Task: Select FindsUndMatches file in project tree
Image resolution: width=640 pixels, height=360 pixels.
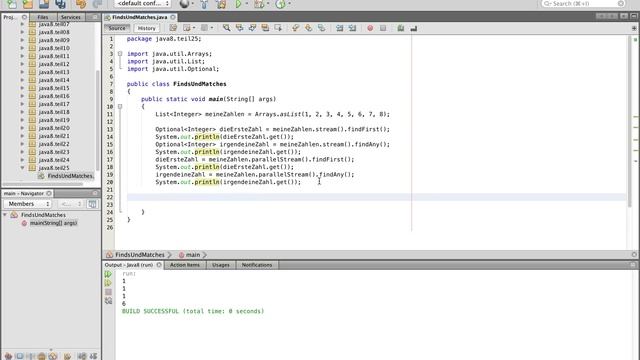Action: [x=70, y=176]
